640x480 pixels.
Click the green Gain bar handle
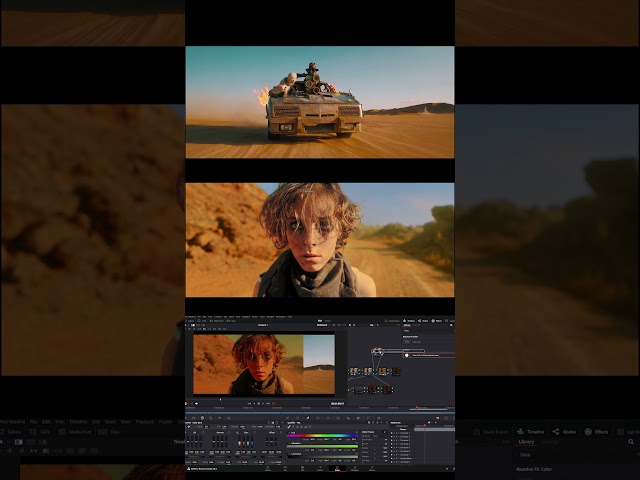248,444
